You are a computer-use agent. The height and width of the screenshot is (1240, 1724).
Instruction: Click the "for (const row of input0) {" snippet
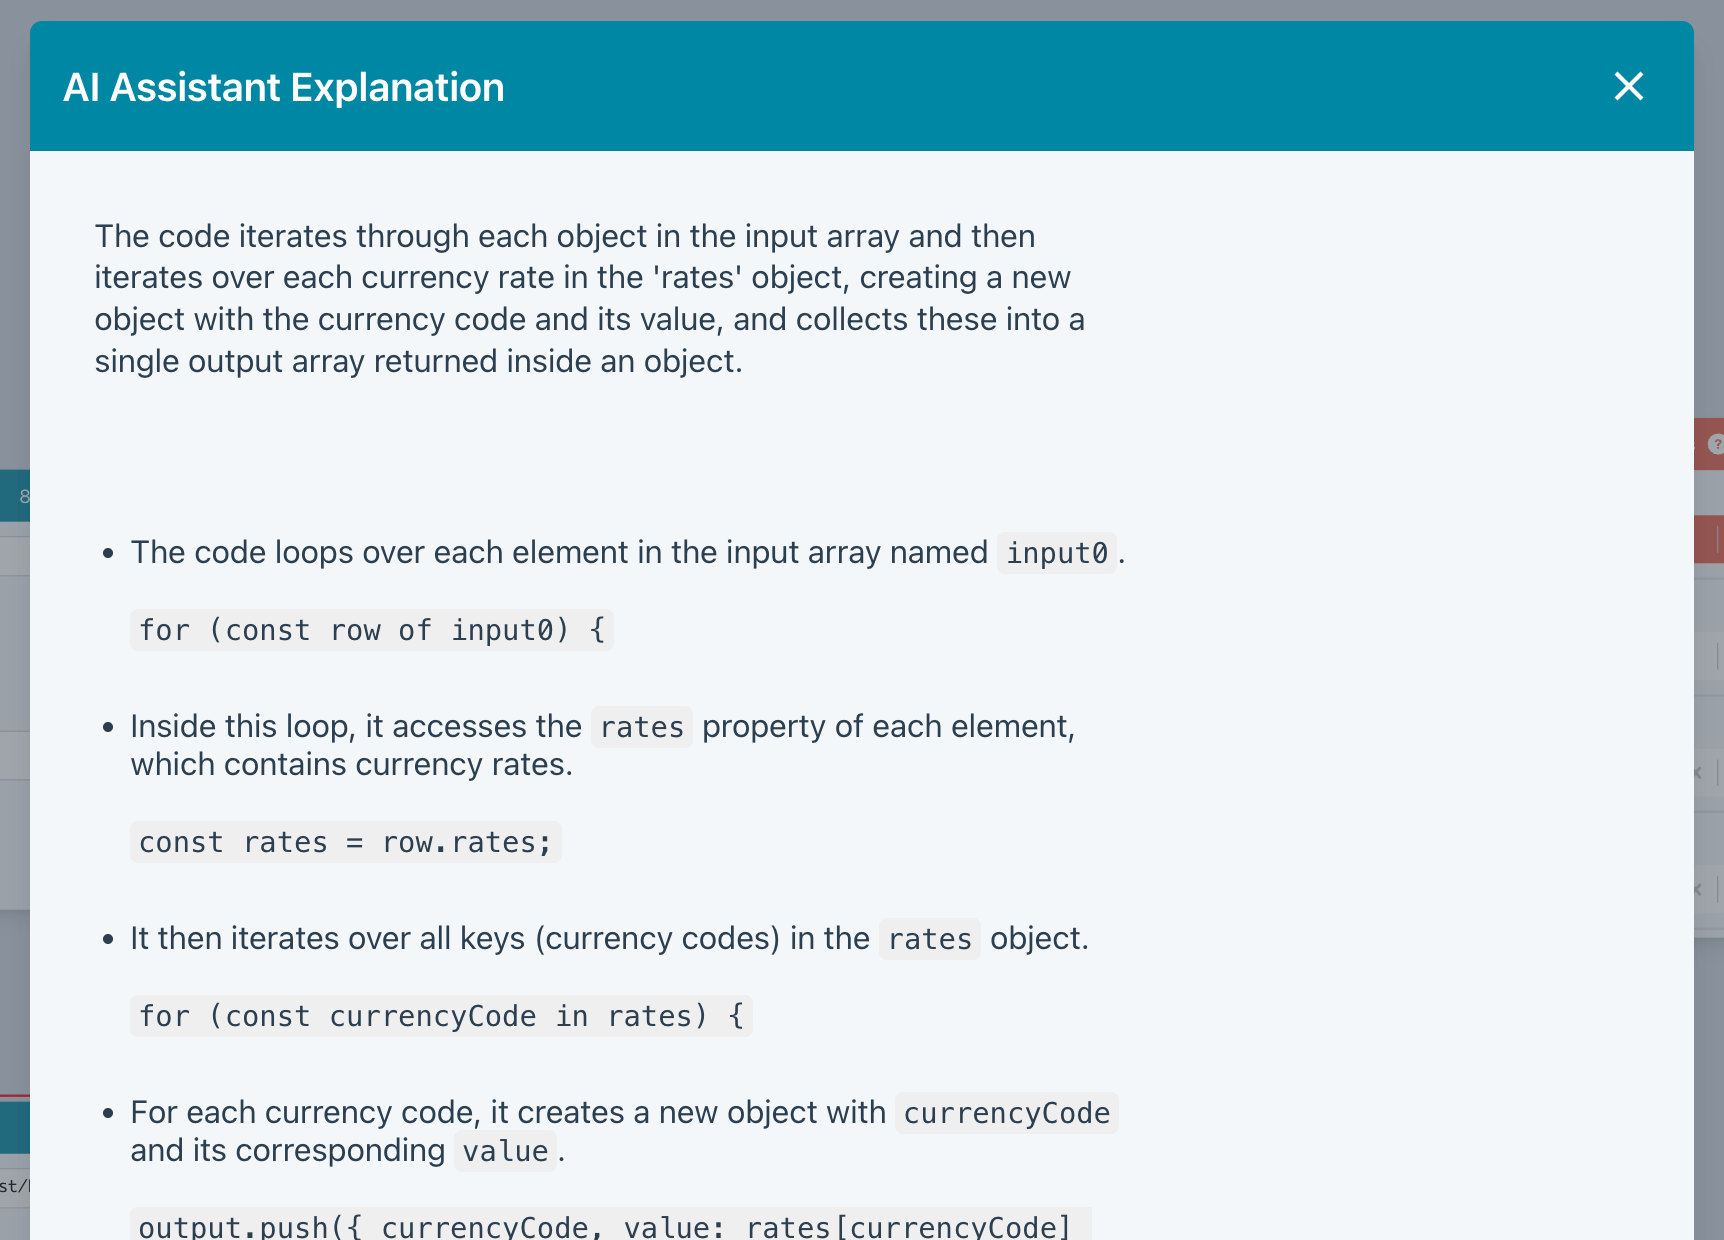coord(372,631)
